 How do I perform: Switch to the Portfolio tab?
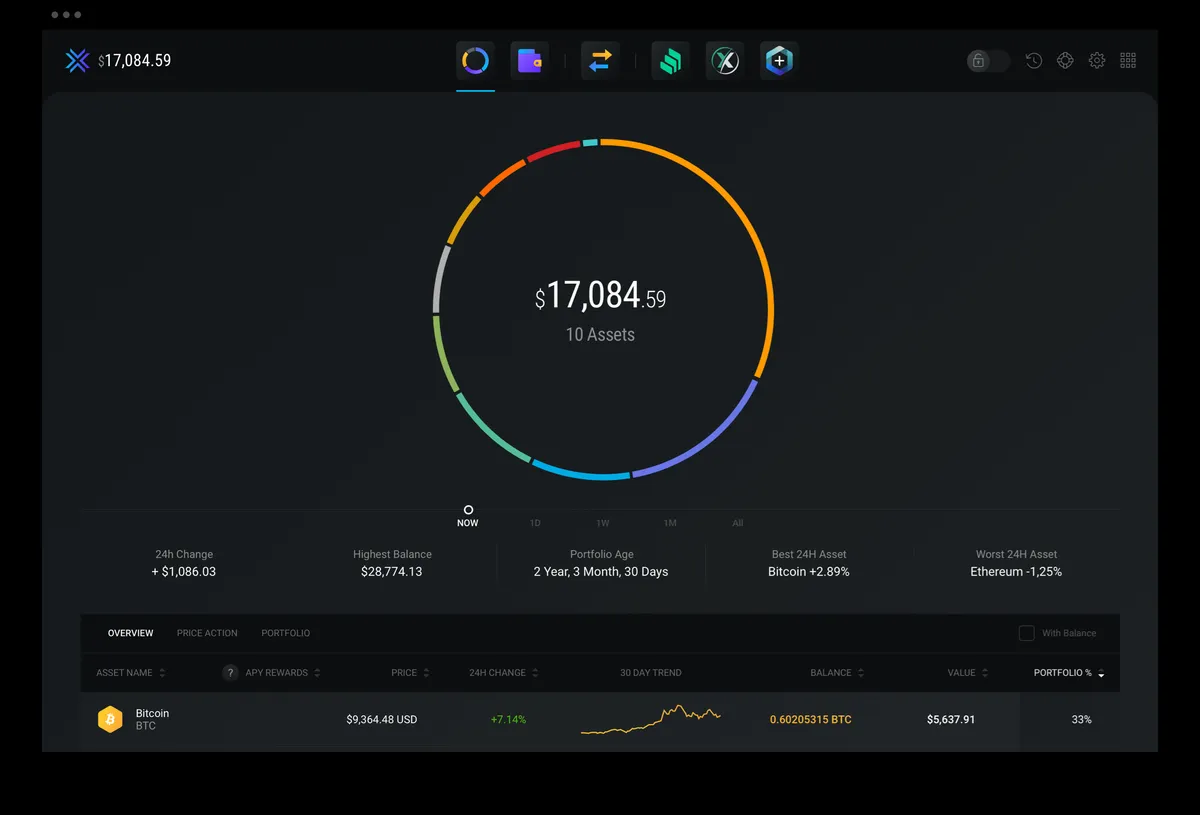pyautogui.click(x=286, y=633)
